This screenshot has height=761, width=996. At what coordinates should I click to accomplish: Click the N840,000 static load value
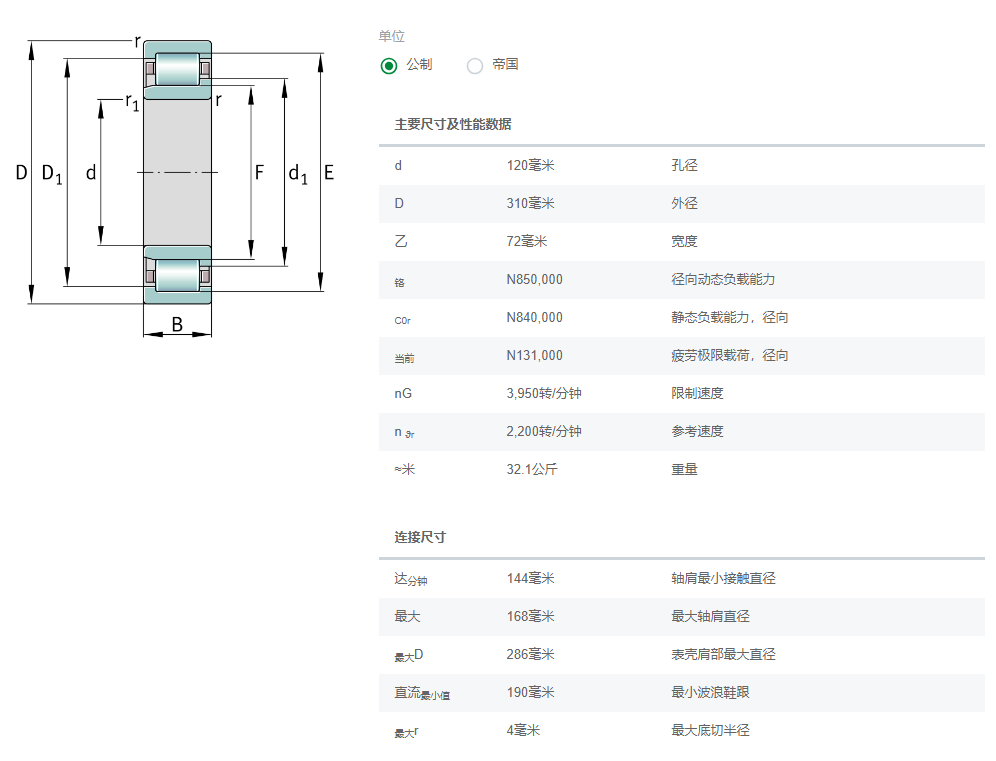534,317
